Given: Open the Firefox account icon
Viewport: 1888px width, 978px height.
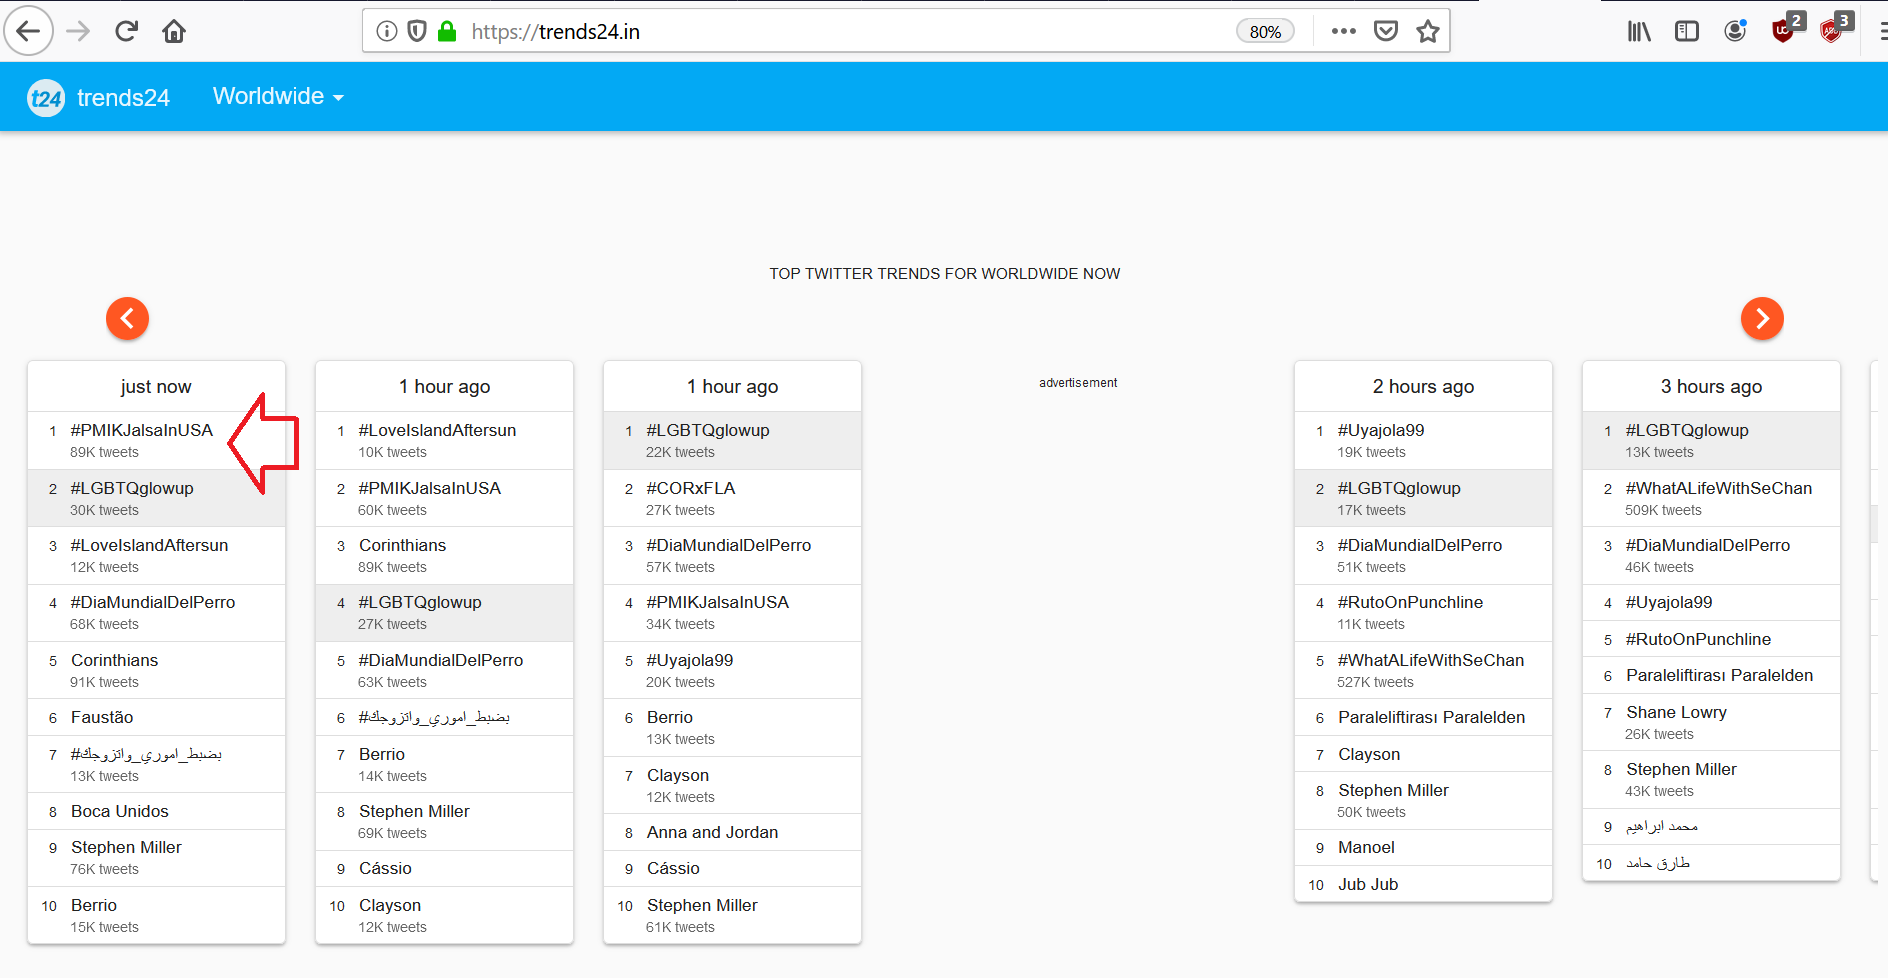Looking at the screenshot, I should coord(1735,31).
